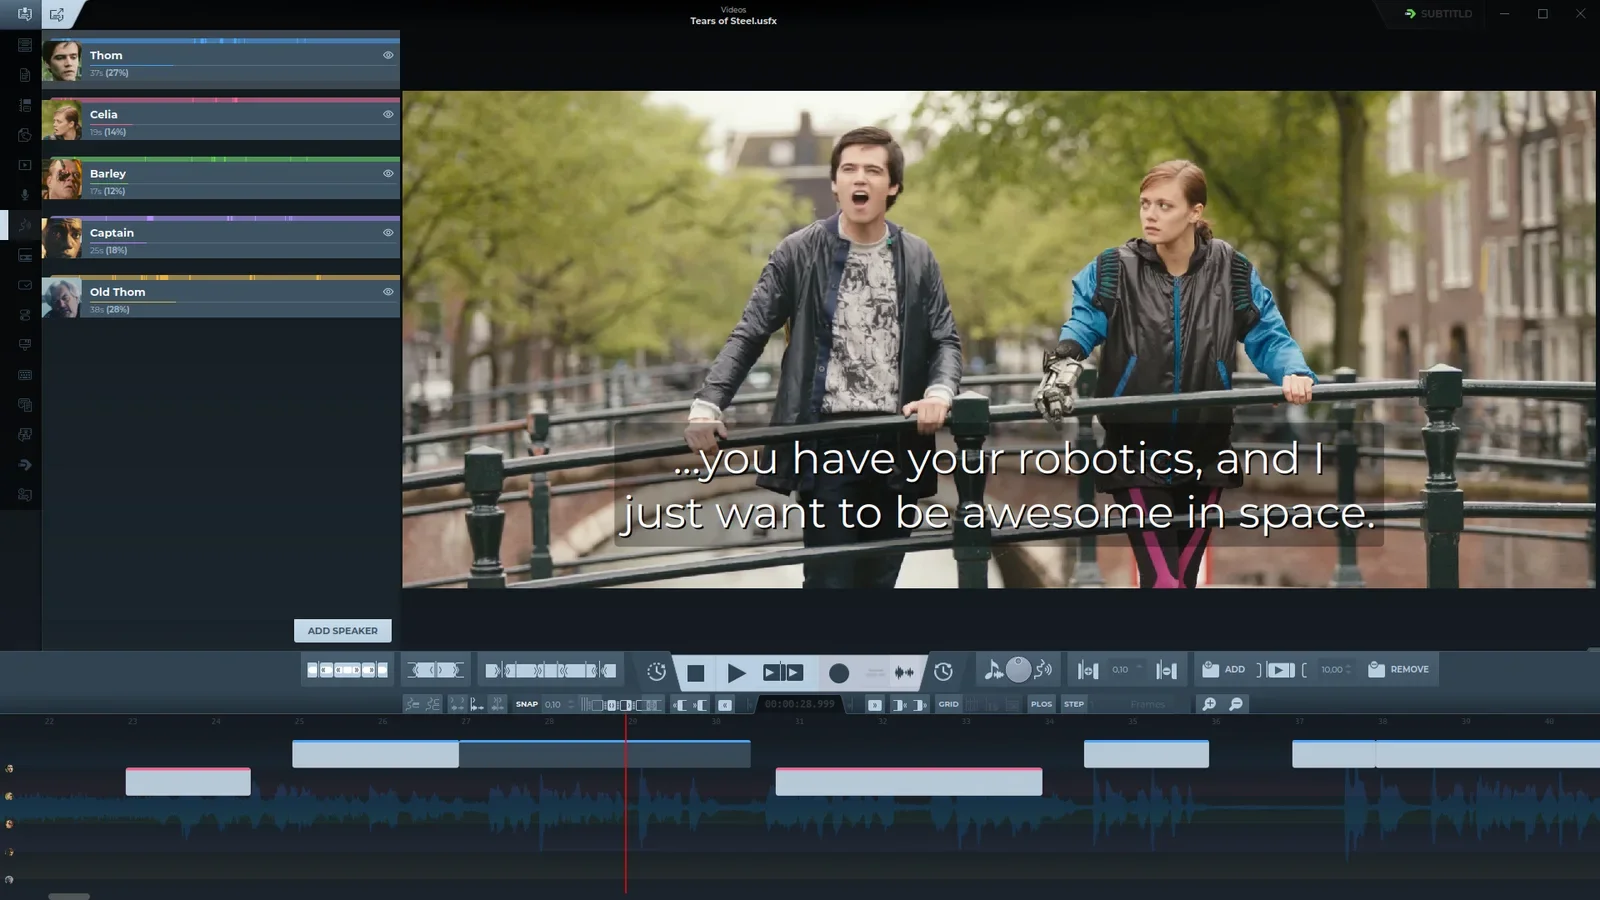Stop playback with the square button
Viewport: 1600px width, 900px height.
(695, 673)
